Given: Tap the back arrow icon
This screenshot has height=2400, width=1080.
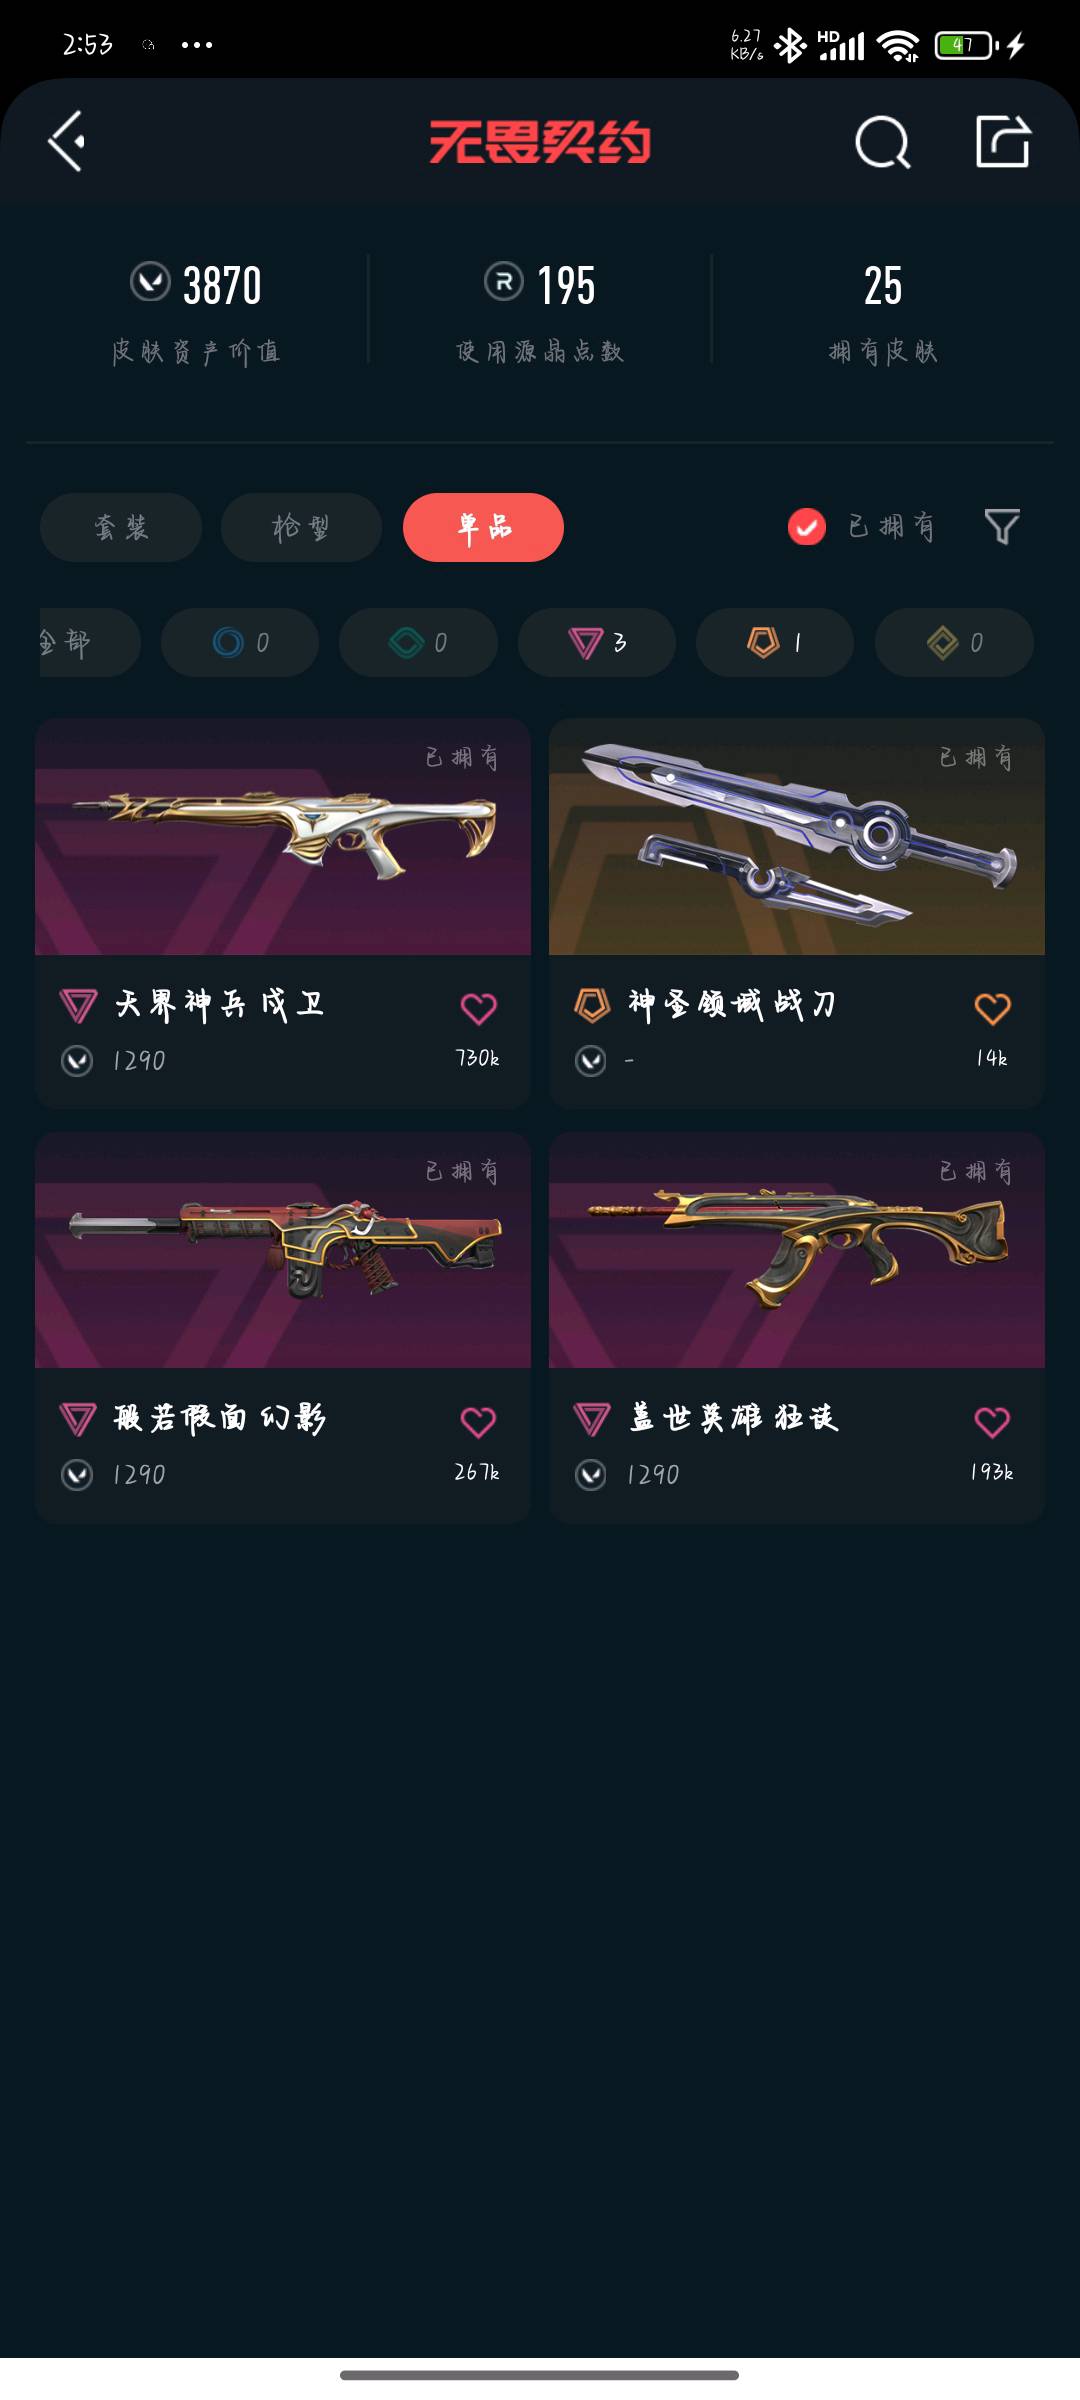Looking at the screenshot, I should click(x=66, y=141).
